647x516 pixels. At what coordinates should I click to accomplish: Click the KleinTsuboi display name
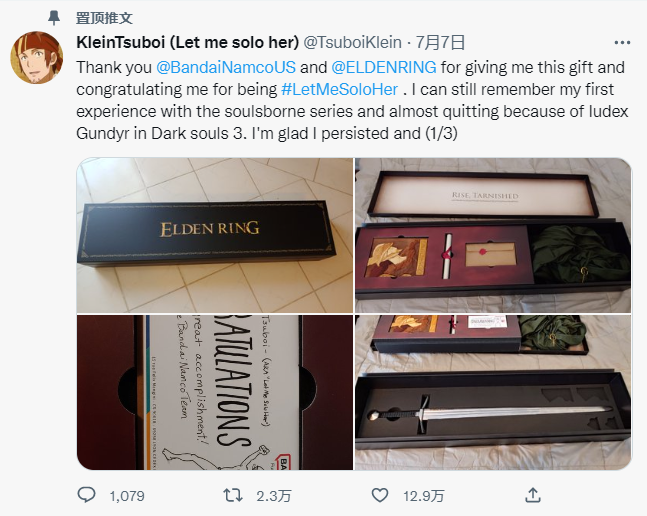(187, 42)
